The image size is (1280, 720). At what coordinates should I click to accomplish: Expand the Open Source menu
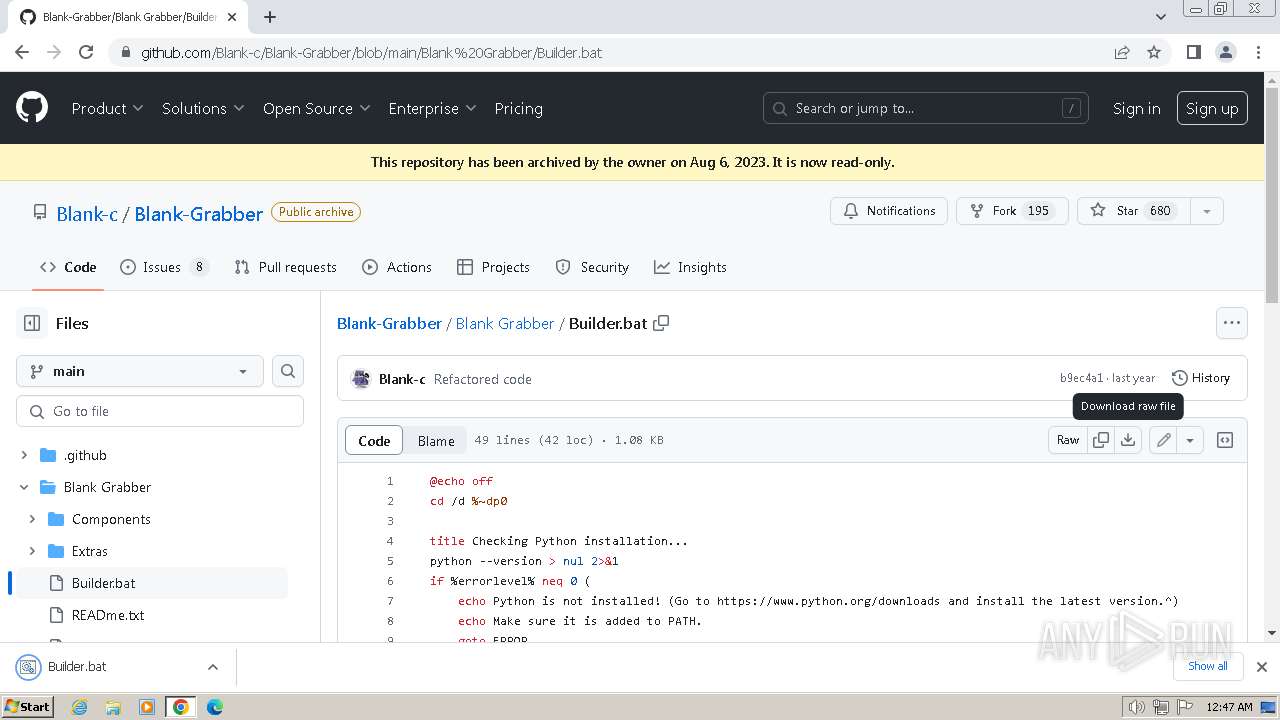316,108
